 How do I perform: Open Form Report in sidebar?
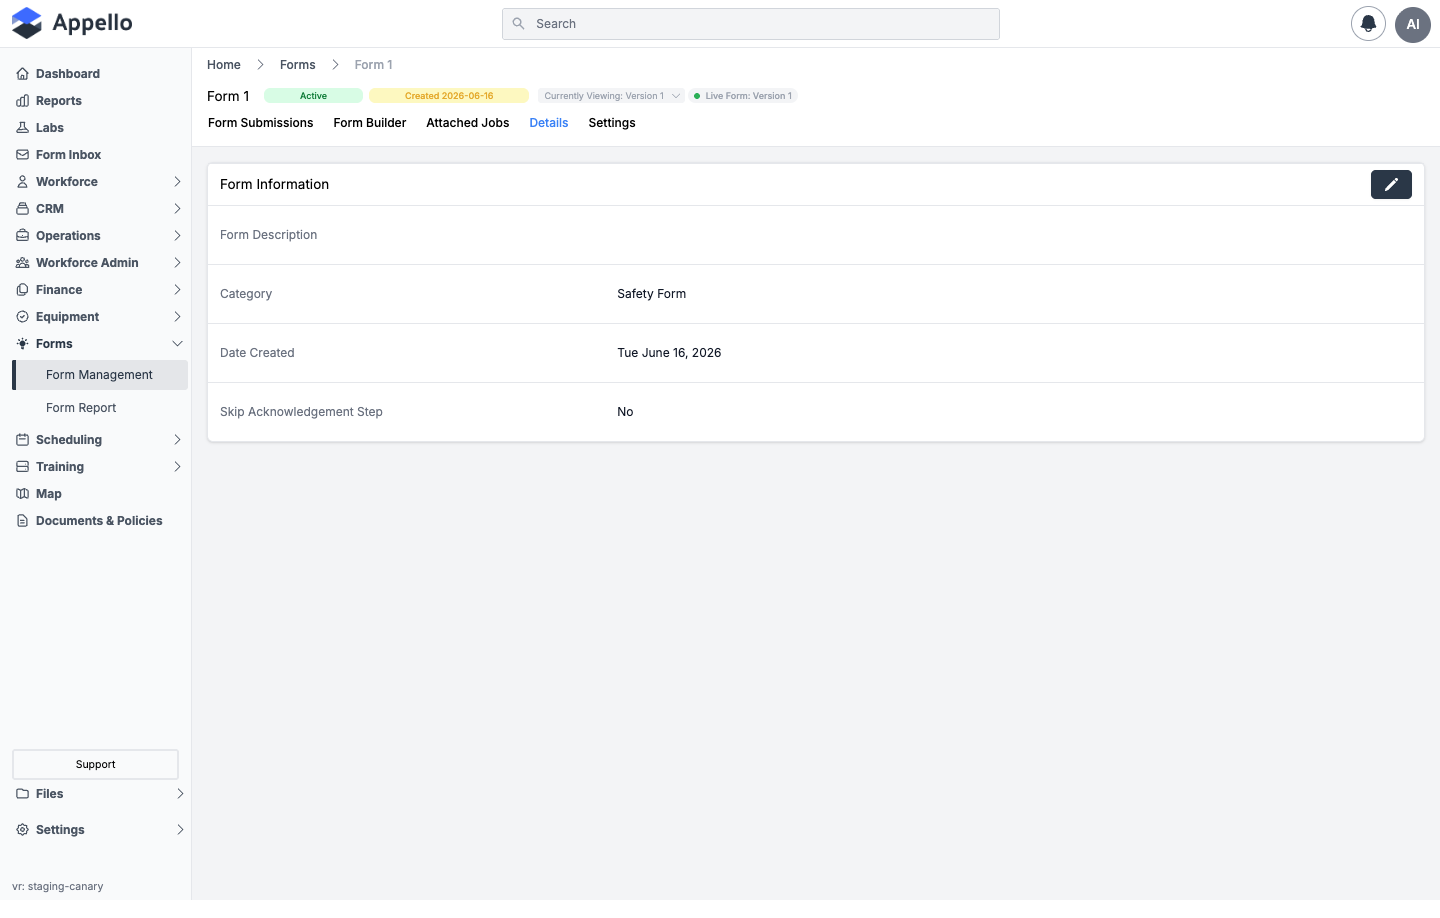(81, 408)
